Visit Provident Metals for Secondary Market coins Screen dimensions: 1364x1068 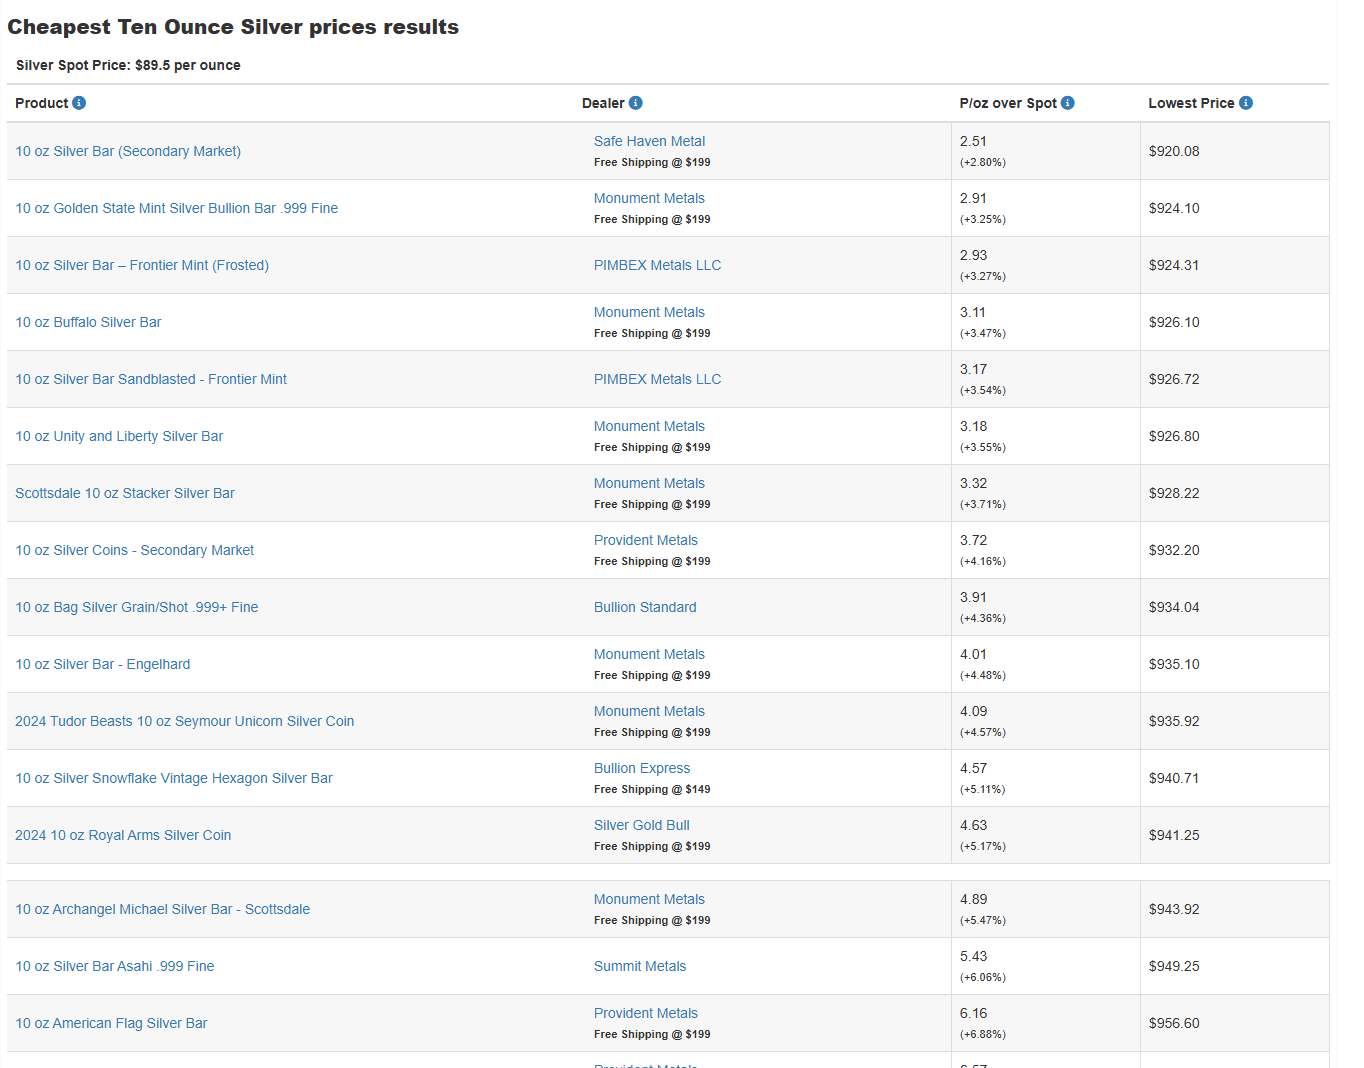pos(646,540)
